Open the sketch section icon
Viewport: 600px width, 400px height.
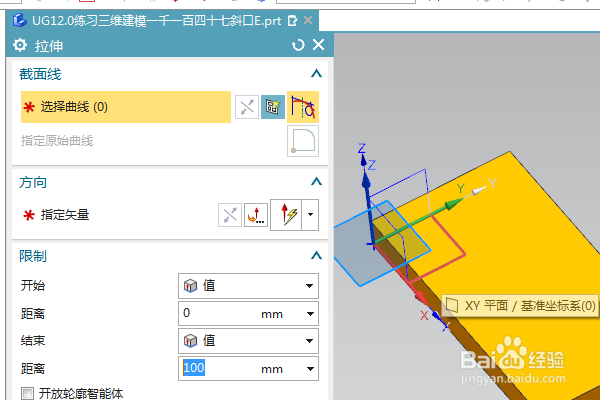(x=273, y=107)
